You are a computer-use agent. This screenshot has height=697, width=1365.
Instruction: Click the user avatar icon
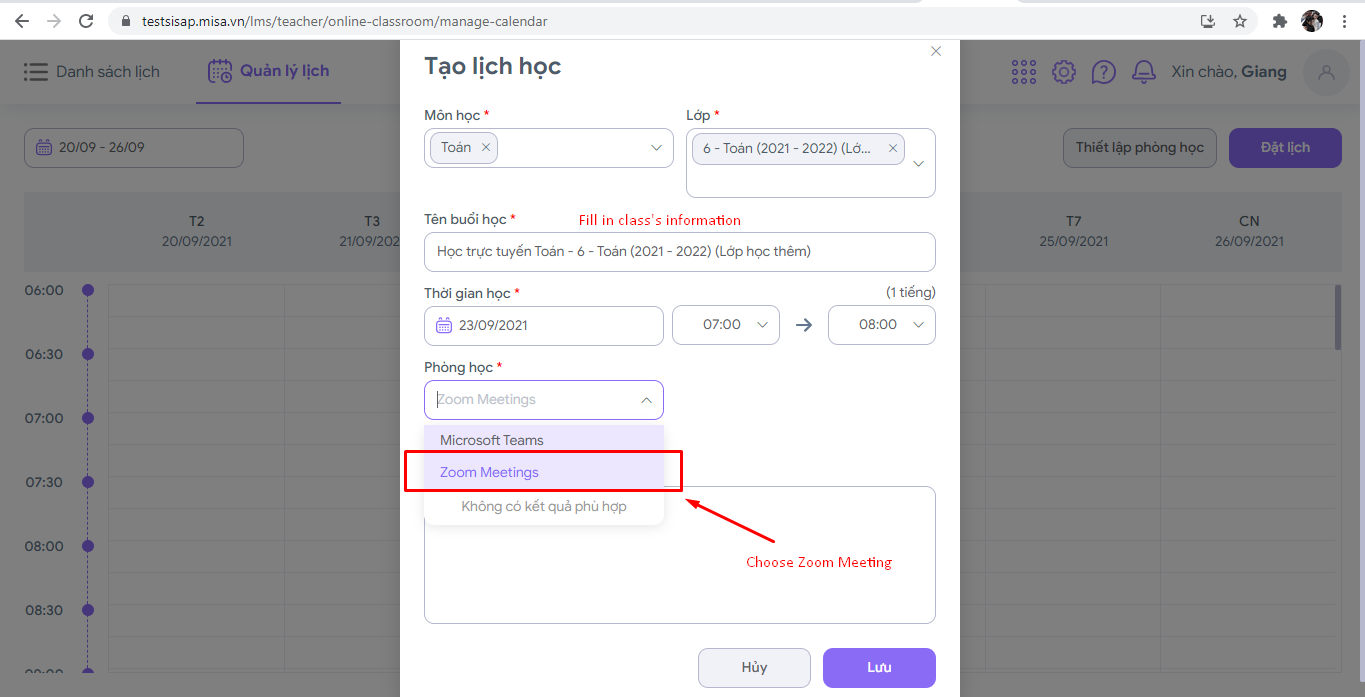click(x=1327, y=72)
